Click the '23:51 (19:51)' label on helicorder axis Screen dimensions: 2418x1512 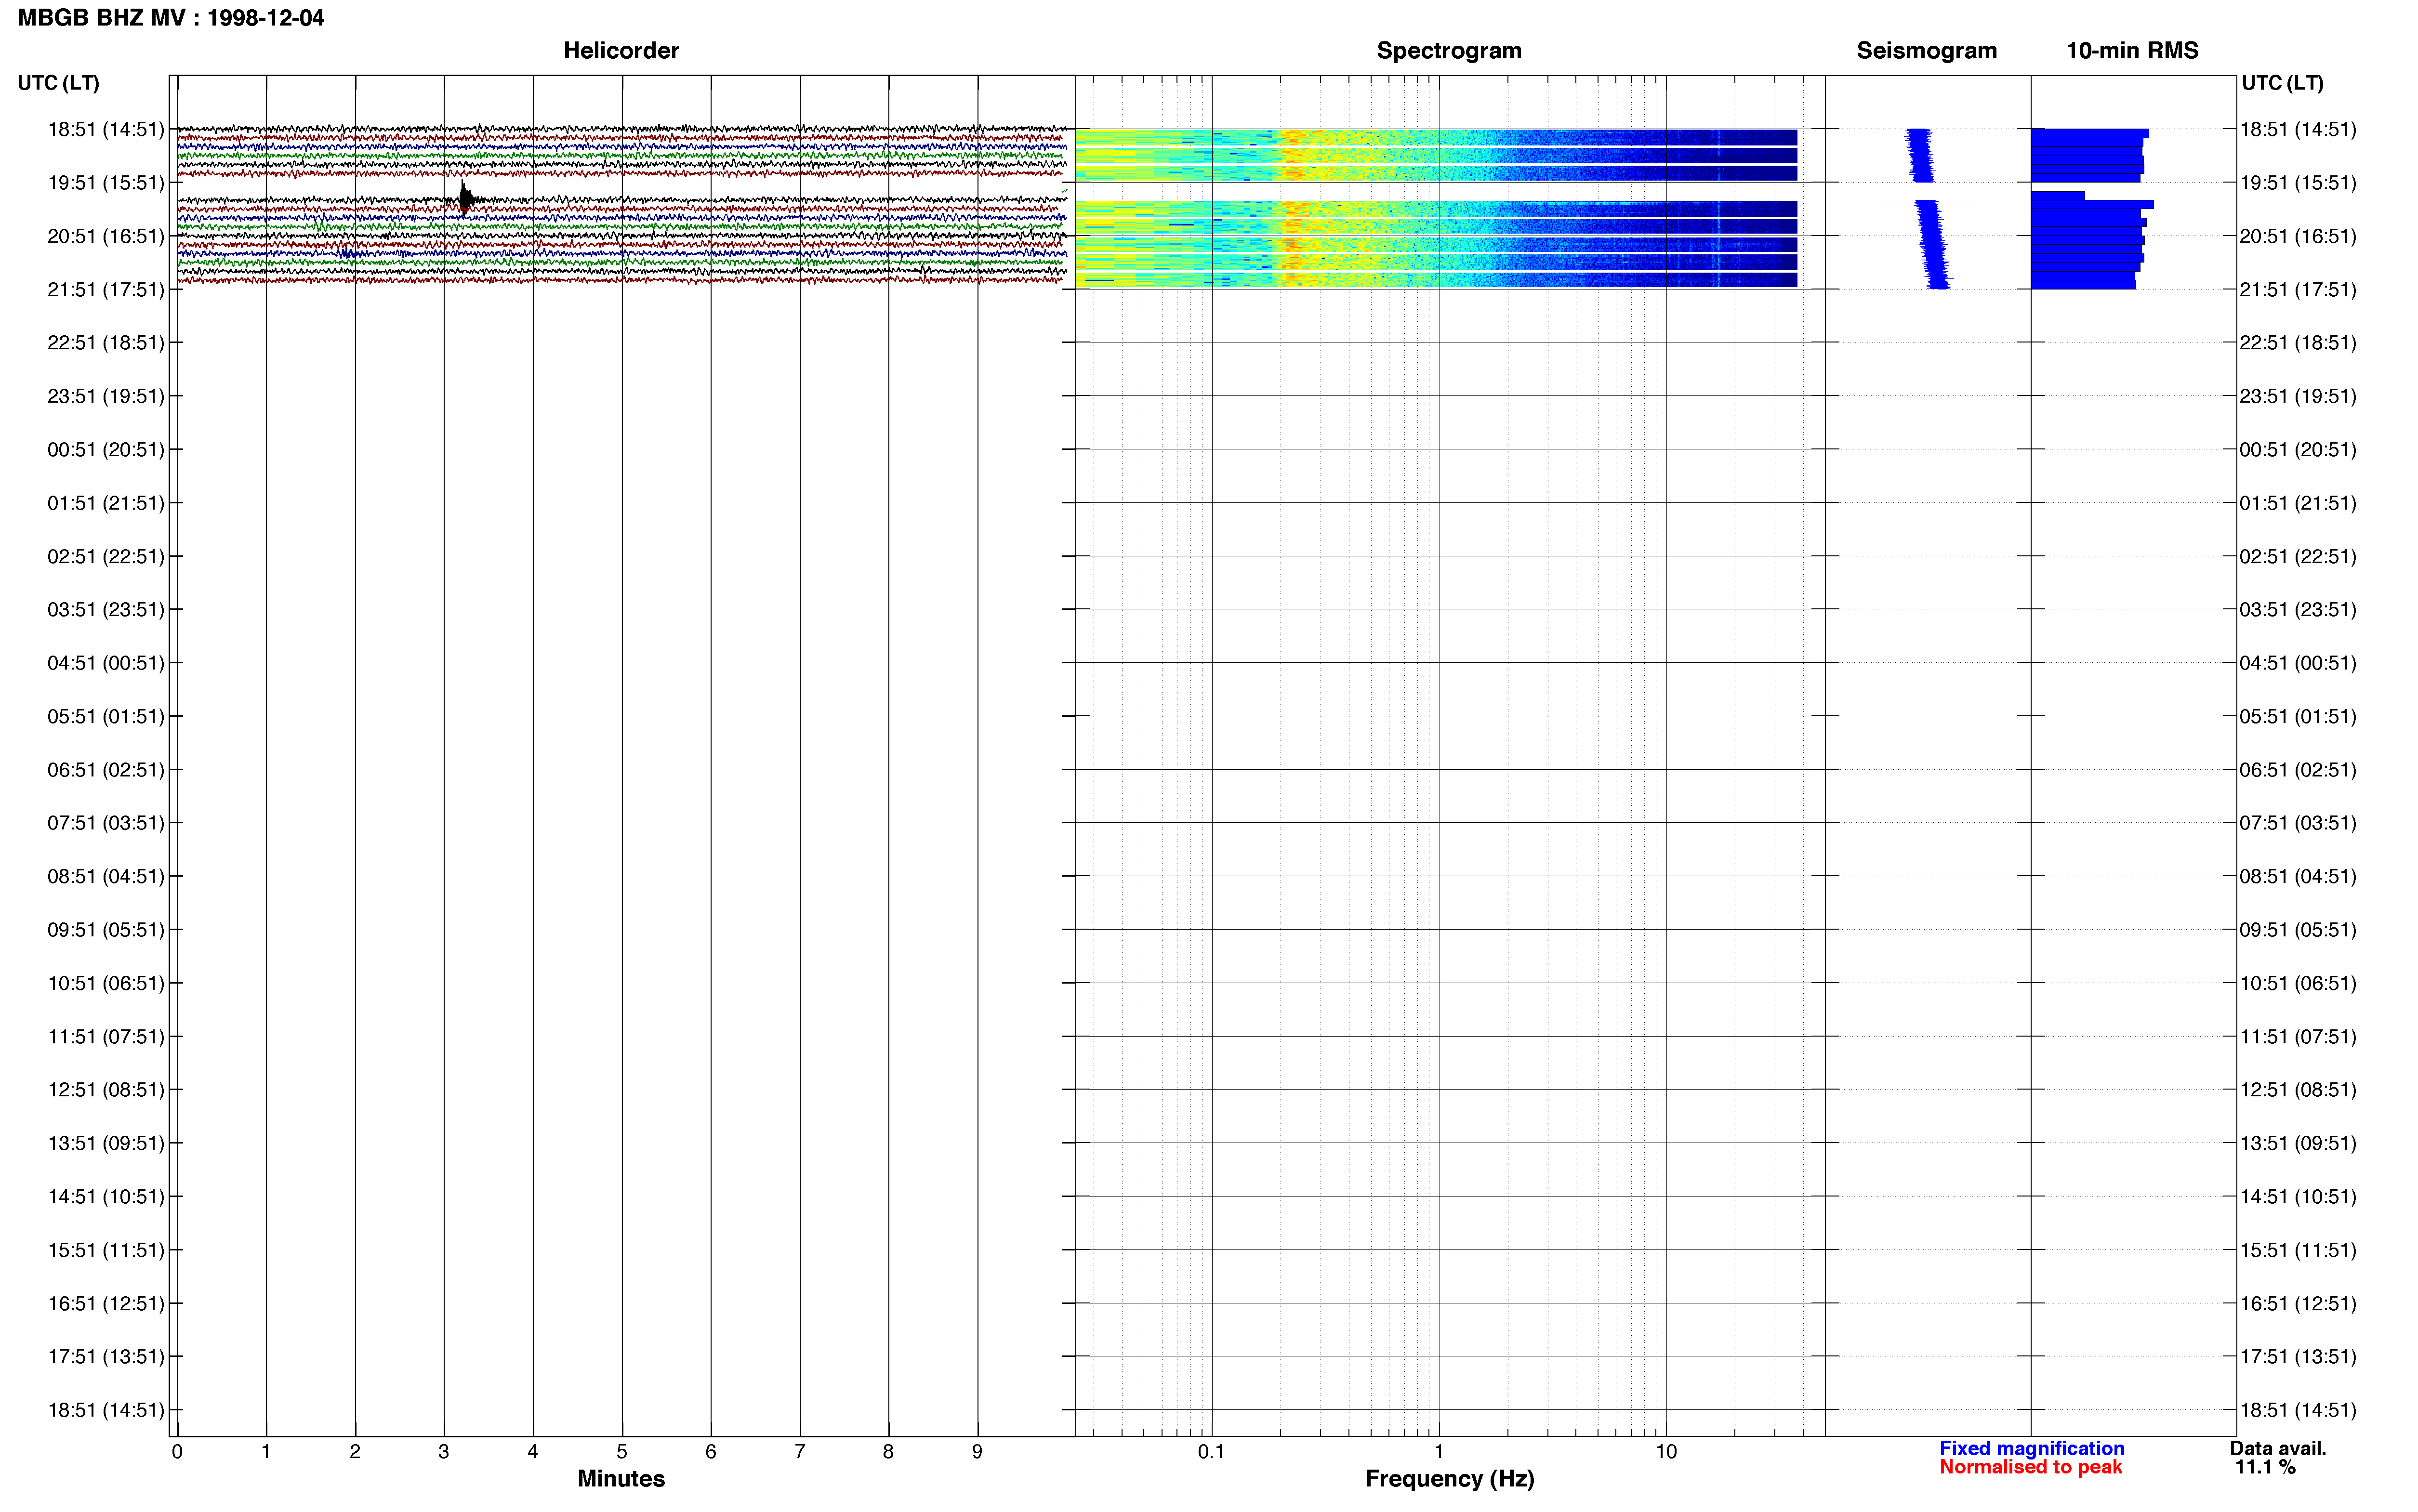click(105, 396)
